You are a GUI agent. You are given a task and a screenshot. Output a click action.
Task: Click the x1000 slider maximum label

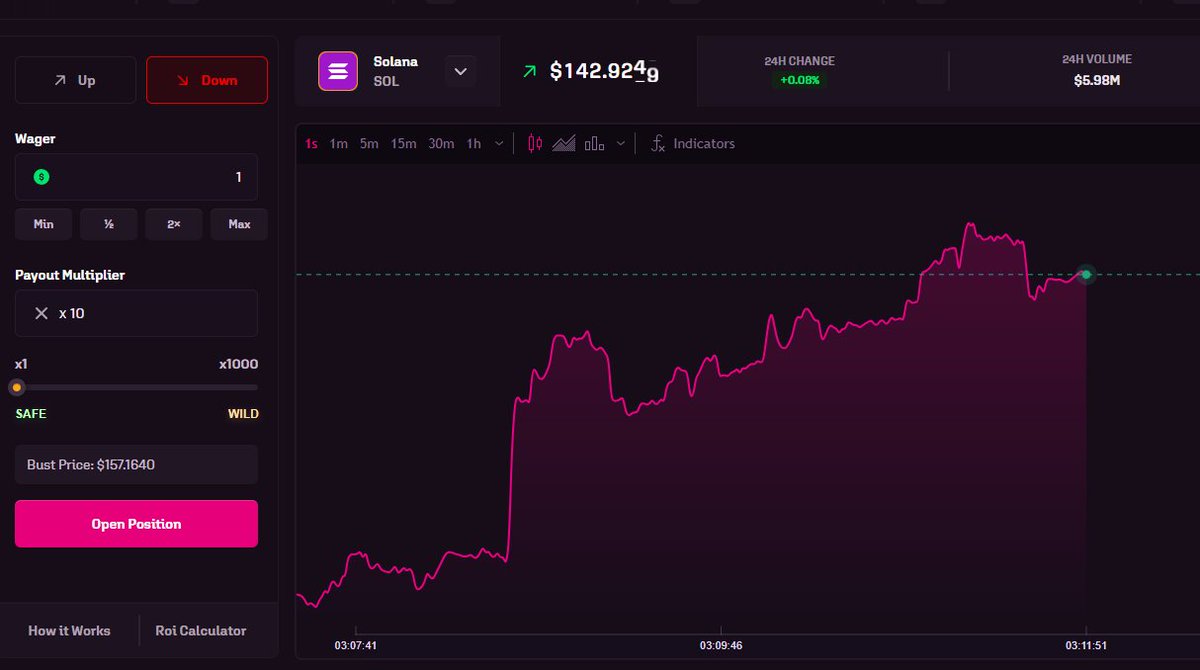[239, 364]
